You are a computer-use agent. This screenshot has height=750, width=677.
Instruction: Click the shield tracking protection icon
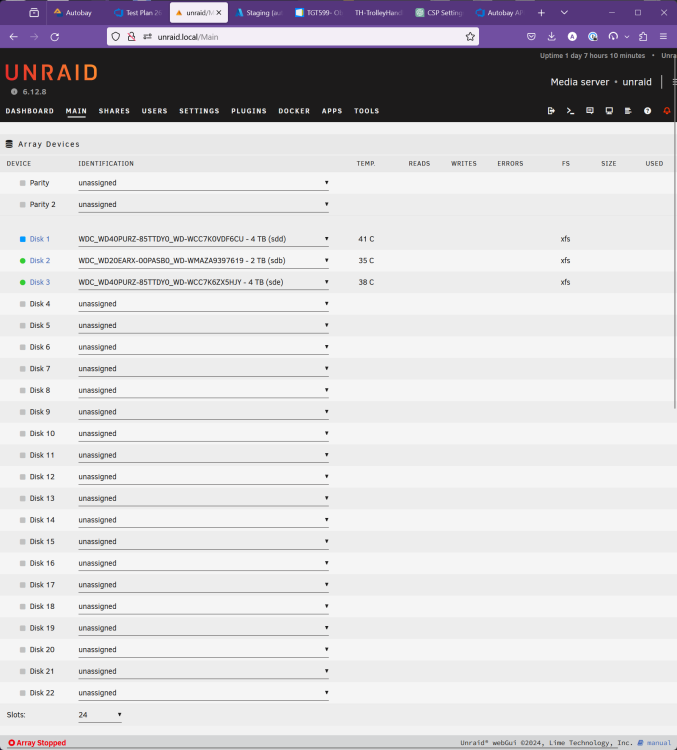tap(116, 37)
